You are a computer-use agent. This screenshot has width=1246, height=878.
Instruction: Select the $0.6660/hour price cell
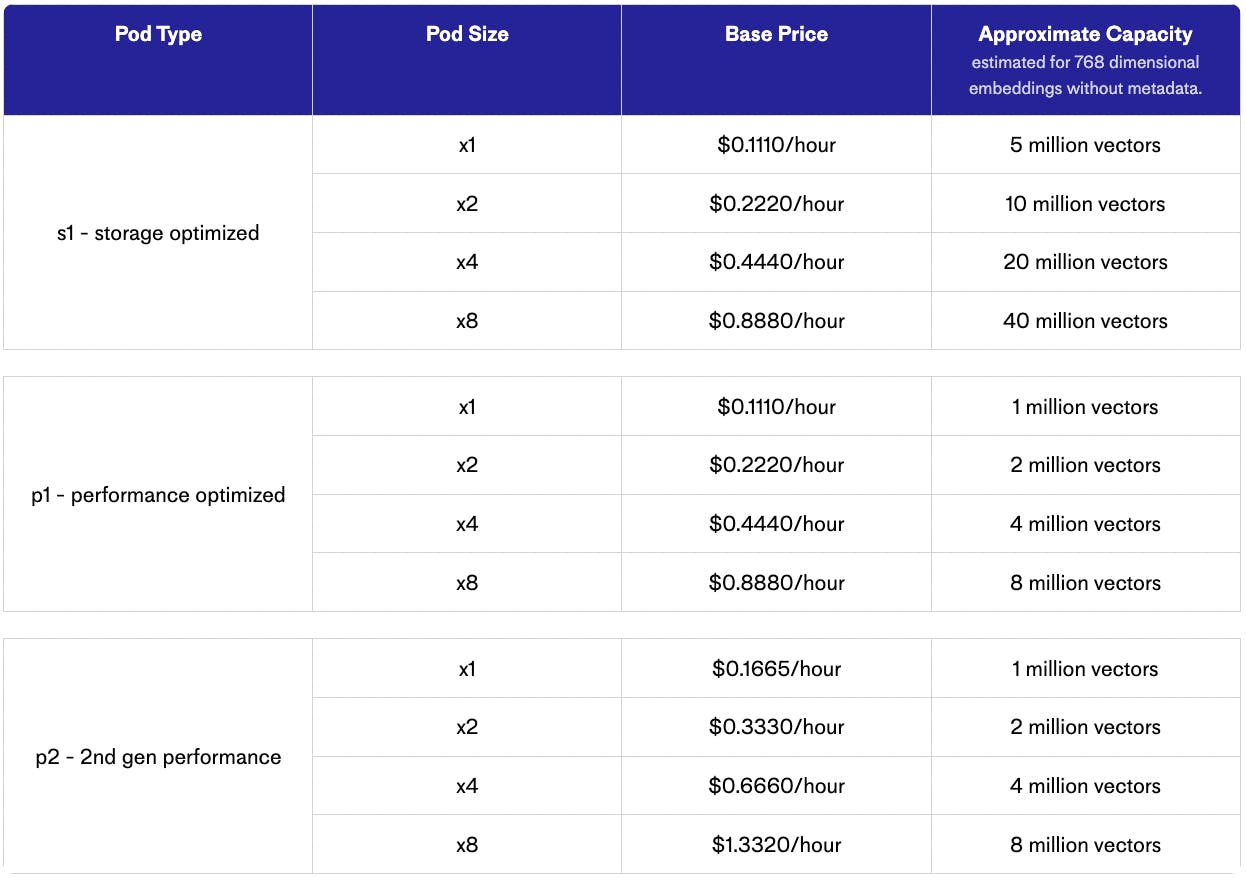776,786
